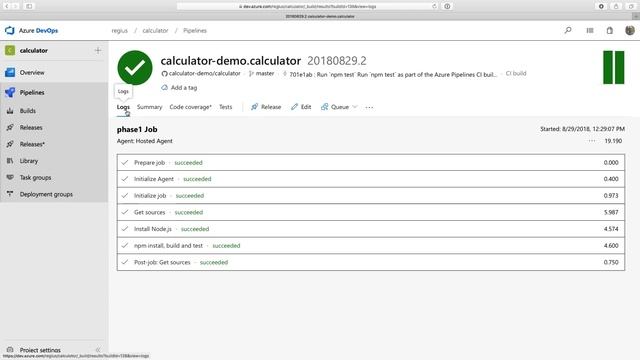This screenshot has width=640, height=360.
Task: Click Add a tag link
Action: (184, 87)
